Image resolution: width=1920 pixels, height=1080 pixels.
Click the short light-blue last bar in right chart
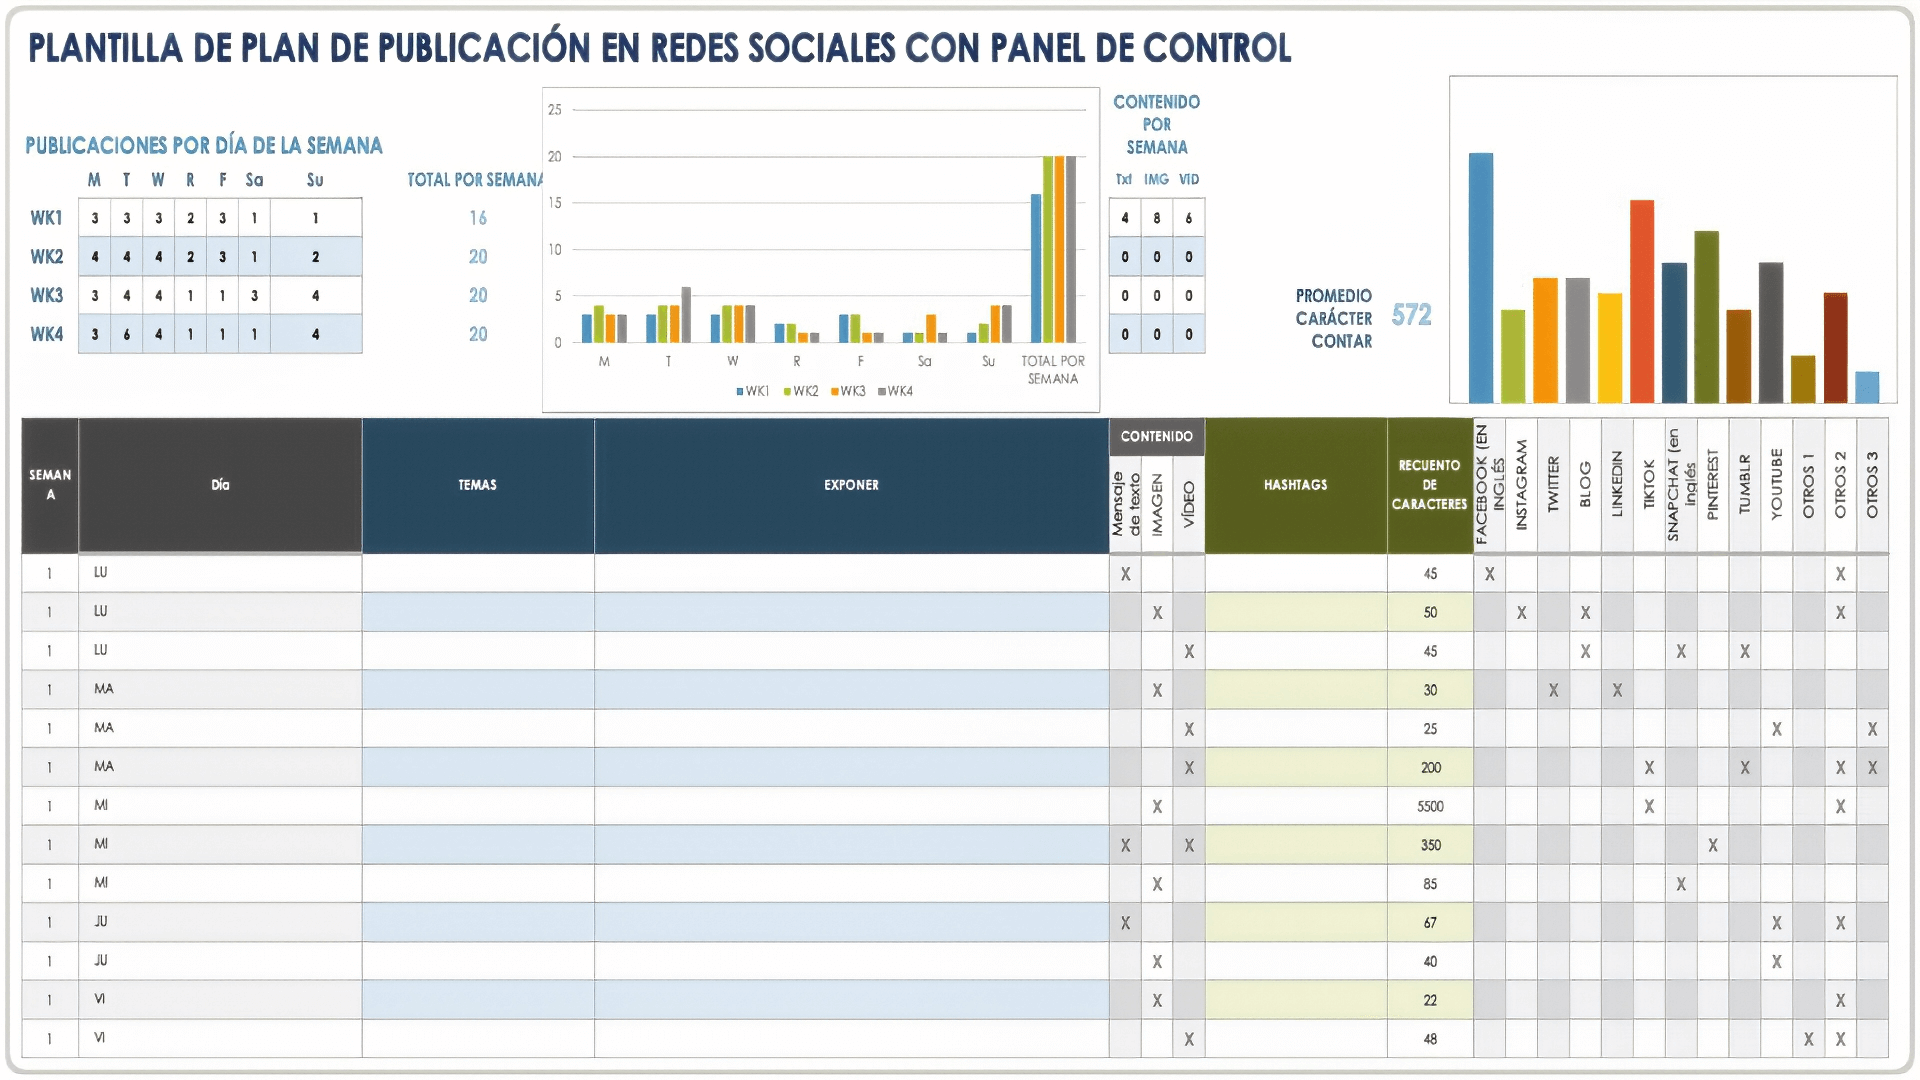[x=1867, y=387]
